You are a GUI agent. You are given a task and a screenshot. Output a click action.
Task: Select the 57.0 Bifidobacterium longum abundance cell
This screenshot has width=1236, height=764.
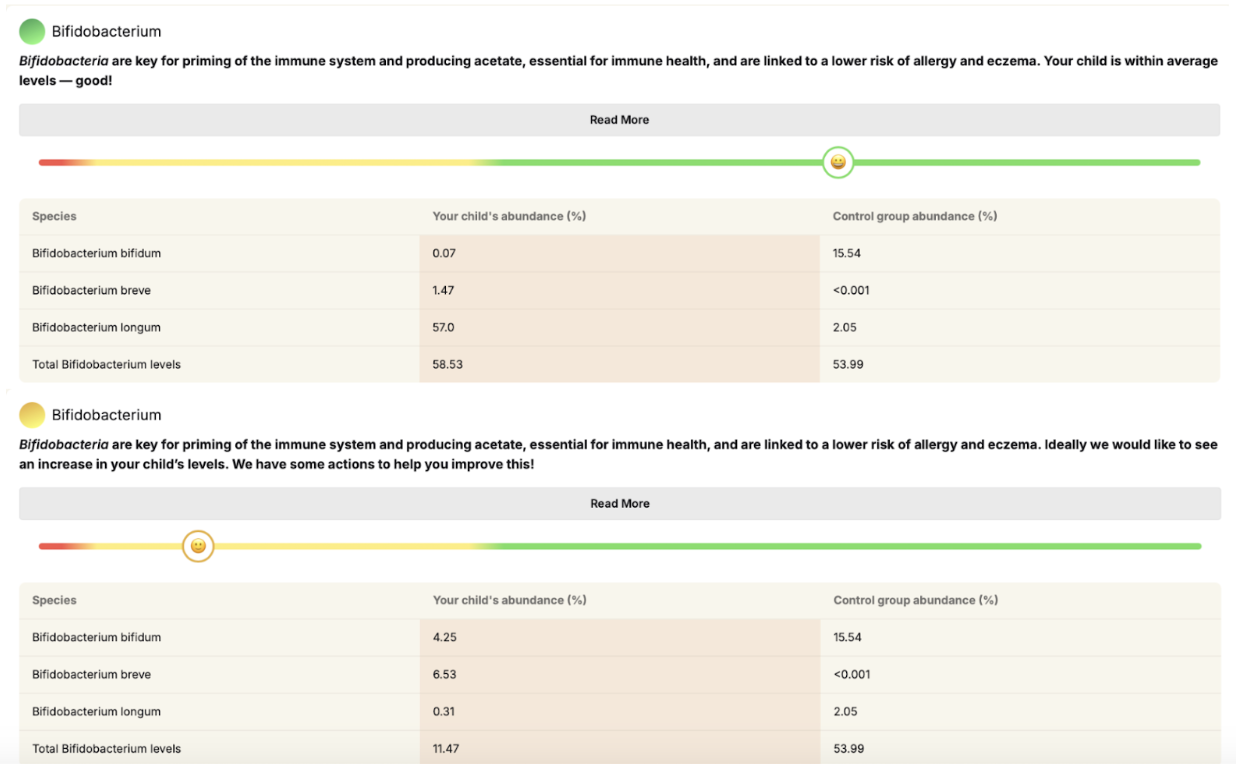pos(443,328)
